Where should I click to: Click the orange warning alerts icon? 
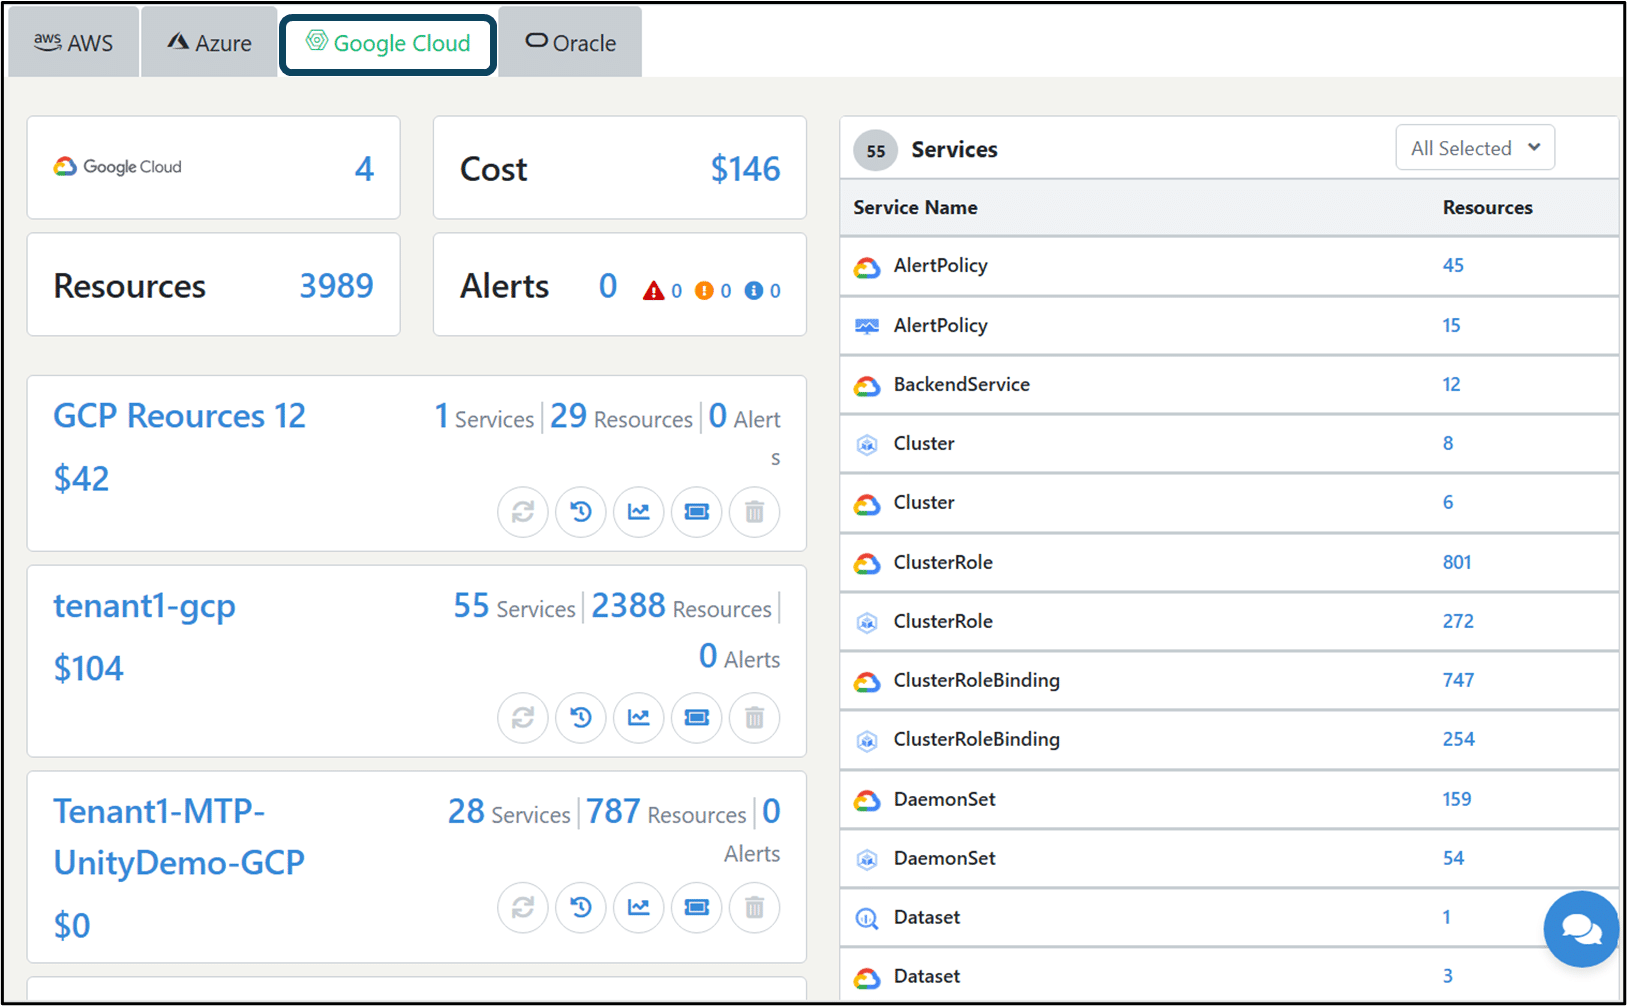704,291
